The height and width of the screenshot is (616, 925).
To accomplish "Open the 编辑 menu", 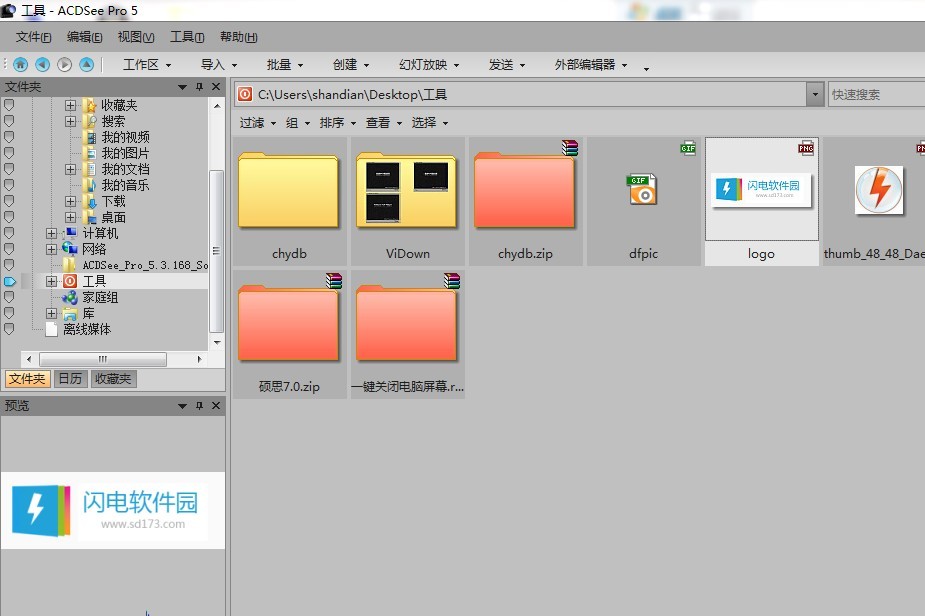I will pos(84,37).
